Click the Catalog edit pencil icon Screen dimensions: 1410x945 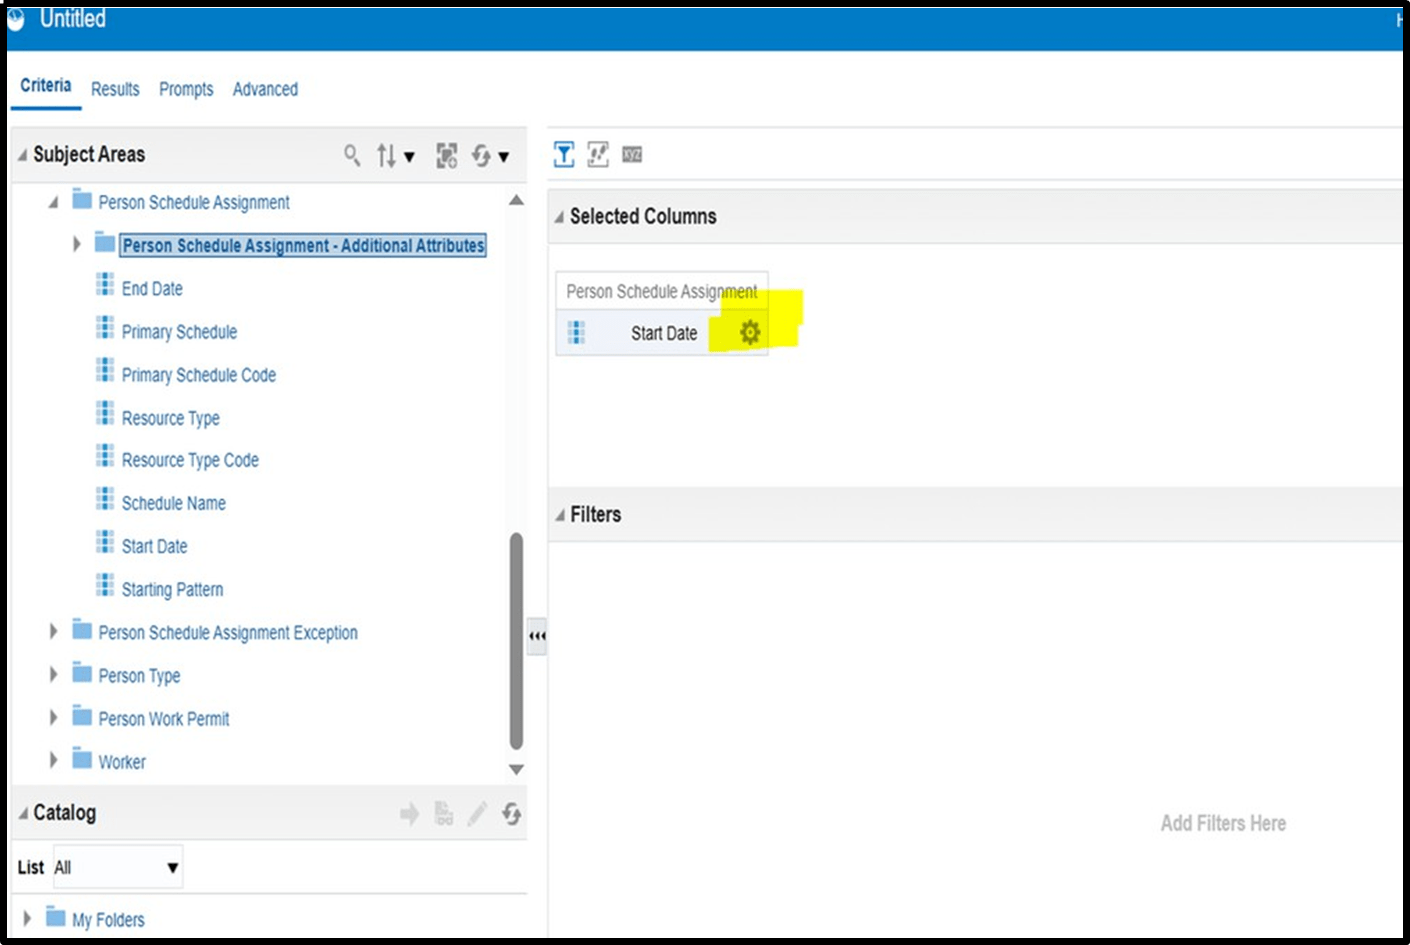click(x=477, y=814)
